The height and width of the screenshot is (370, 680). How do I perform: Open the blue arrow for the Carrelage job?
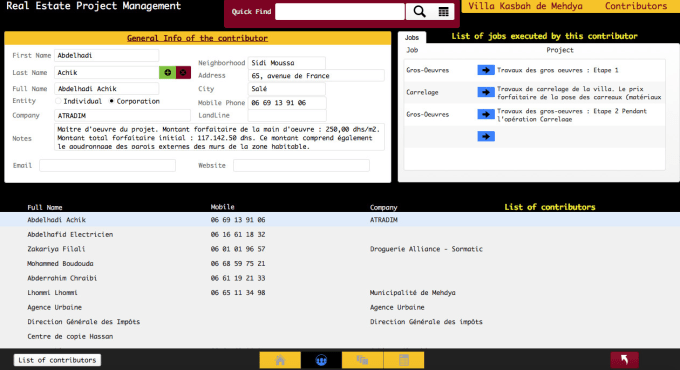(486, 92)
